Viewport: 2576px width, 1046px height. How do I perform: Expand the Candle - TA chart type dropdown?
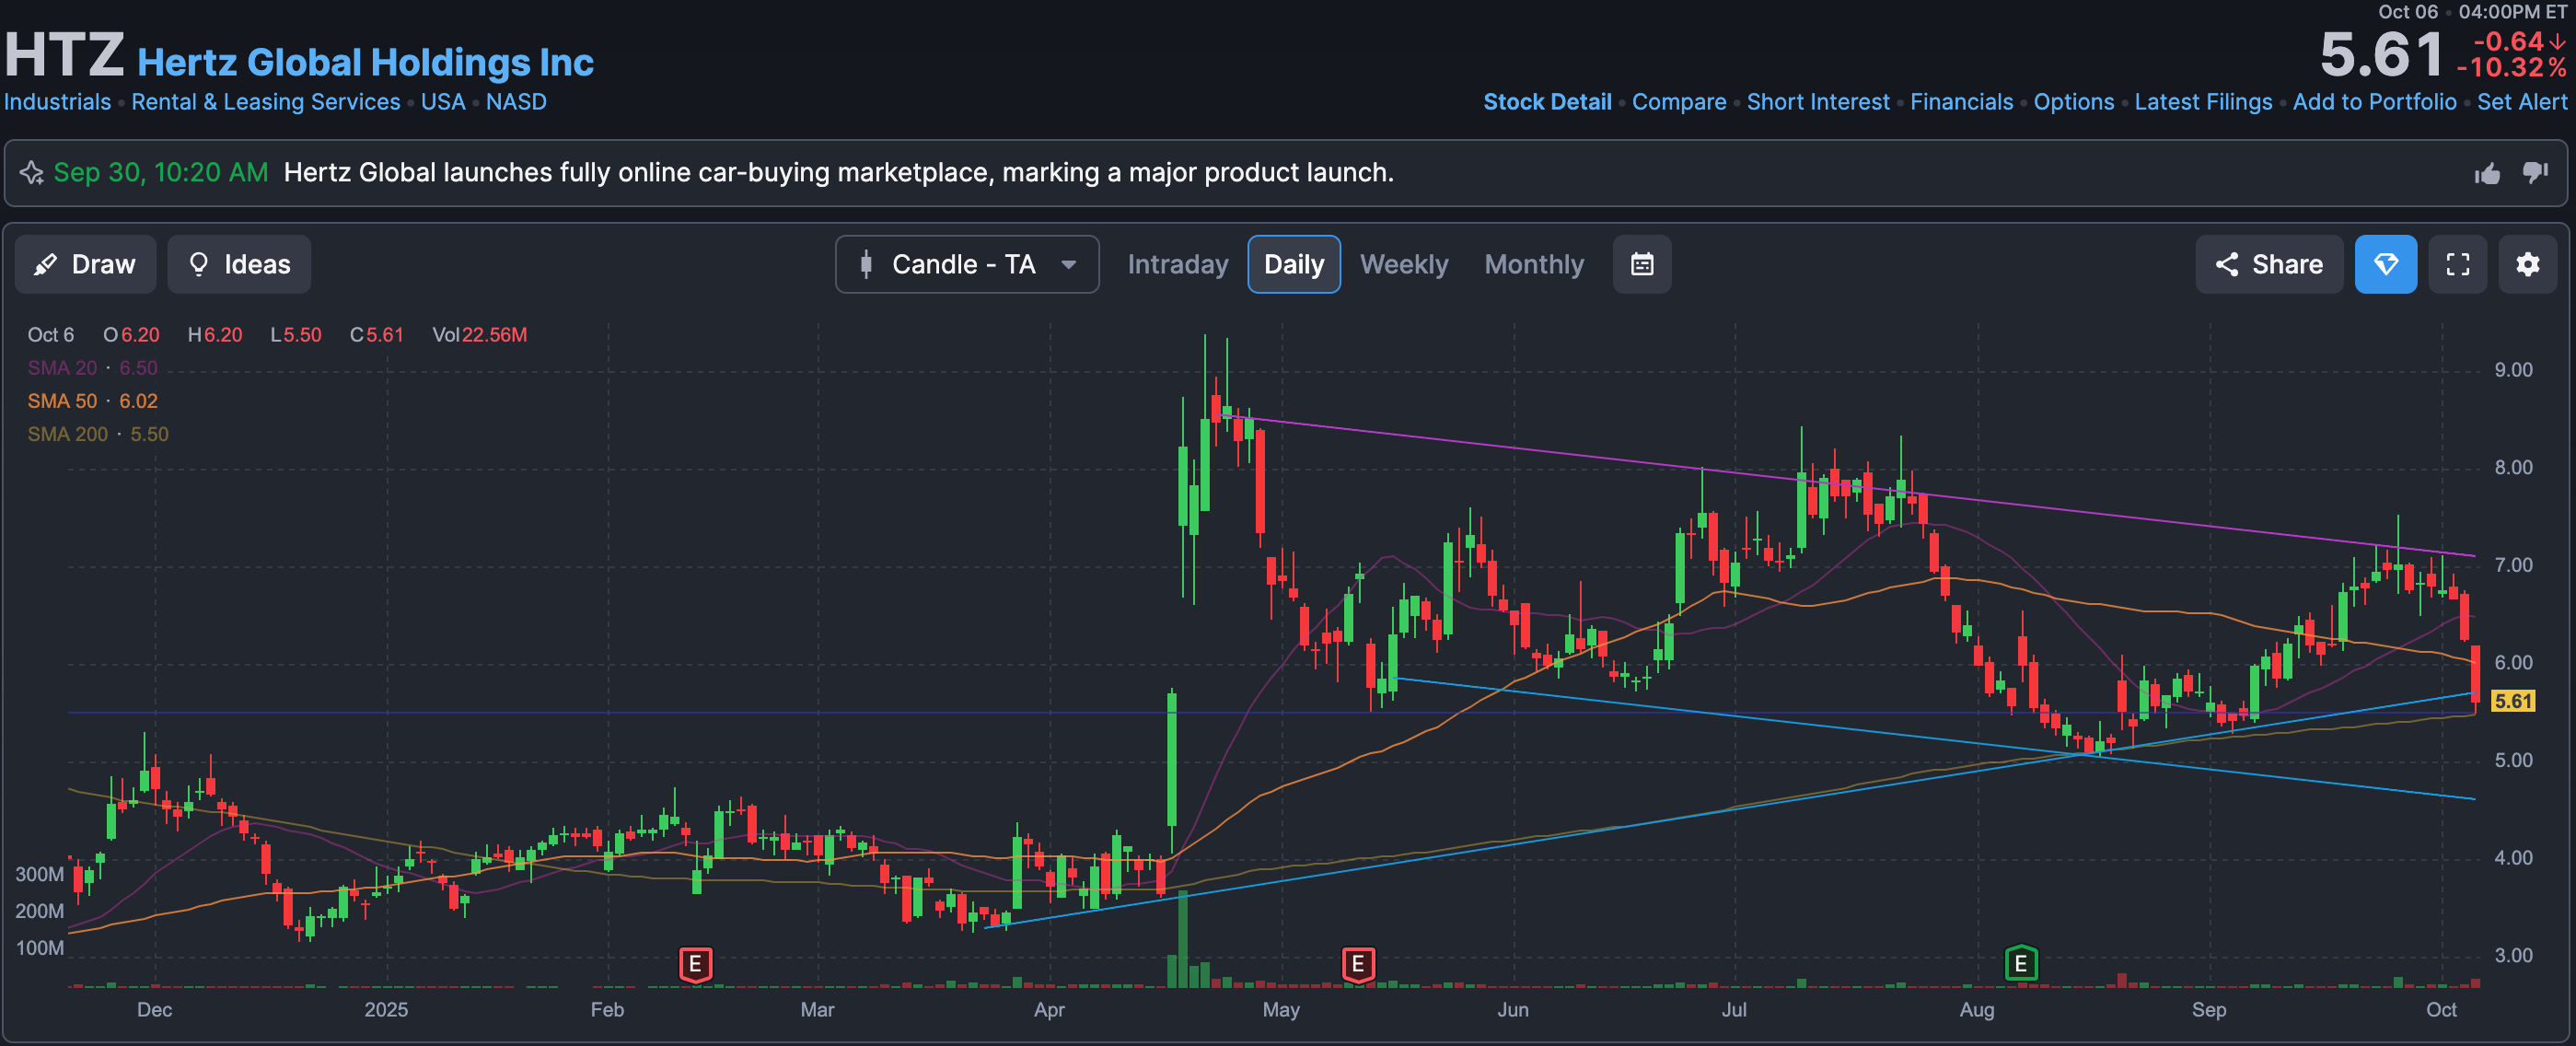966,264
